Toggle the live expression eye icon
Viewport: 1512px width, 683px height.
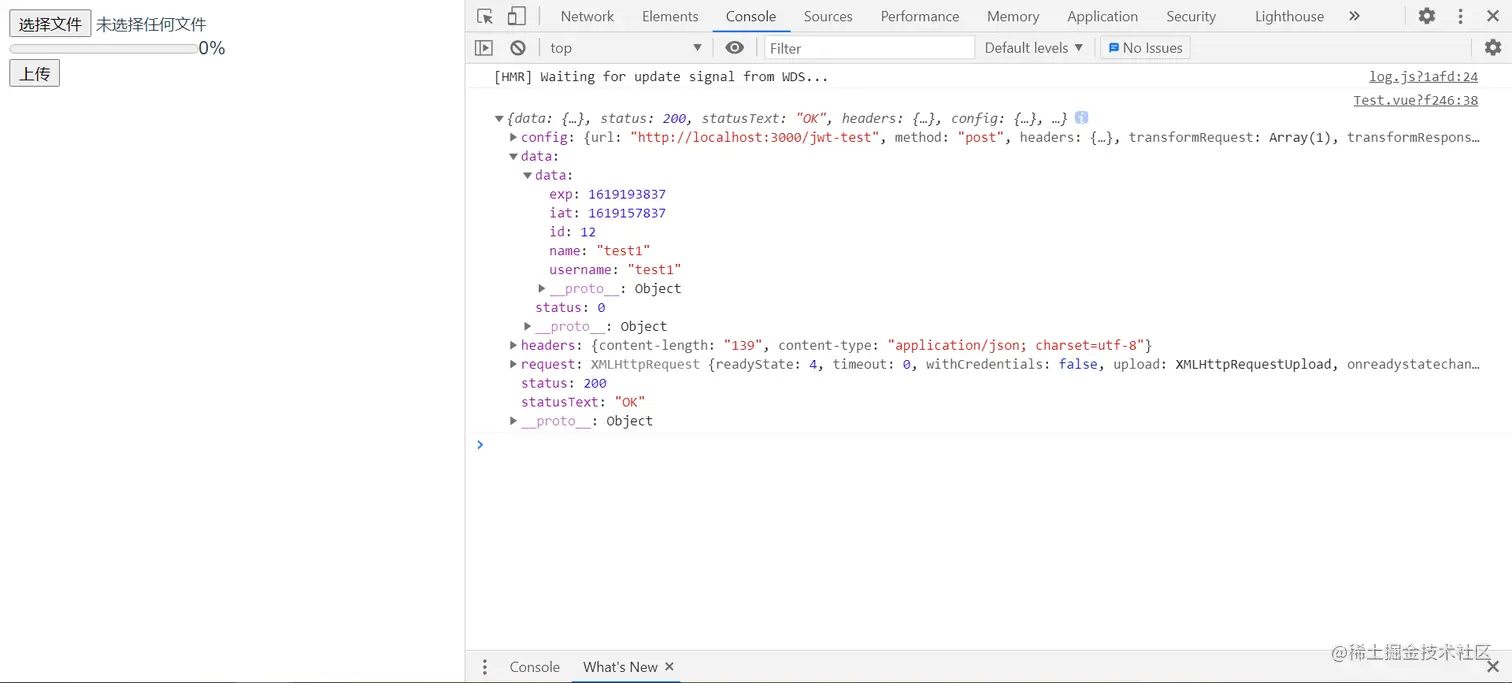(735, 48)
